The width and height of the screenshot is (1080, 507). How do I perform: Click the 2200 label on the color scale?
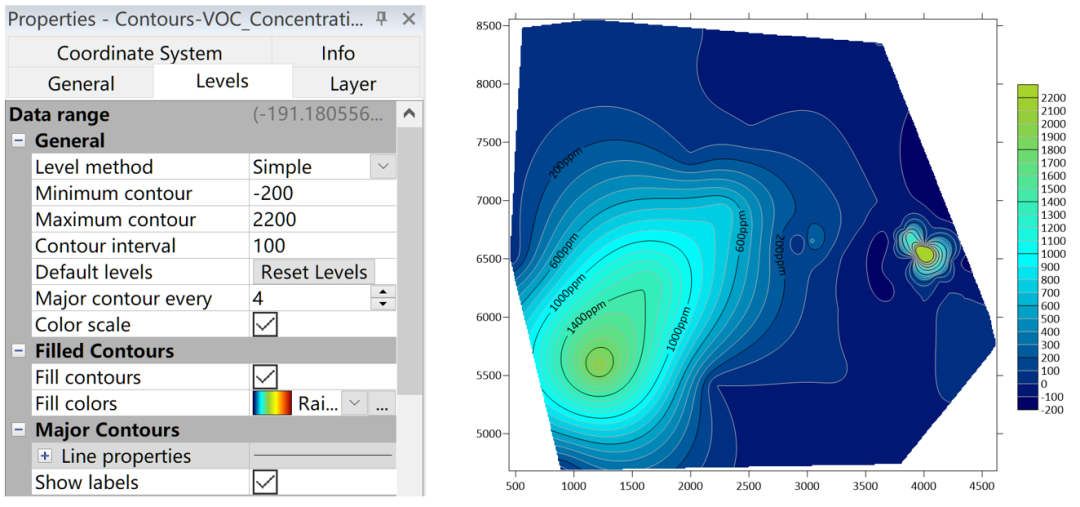coord(1054,98)
